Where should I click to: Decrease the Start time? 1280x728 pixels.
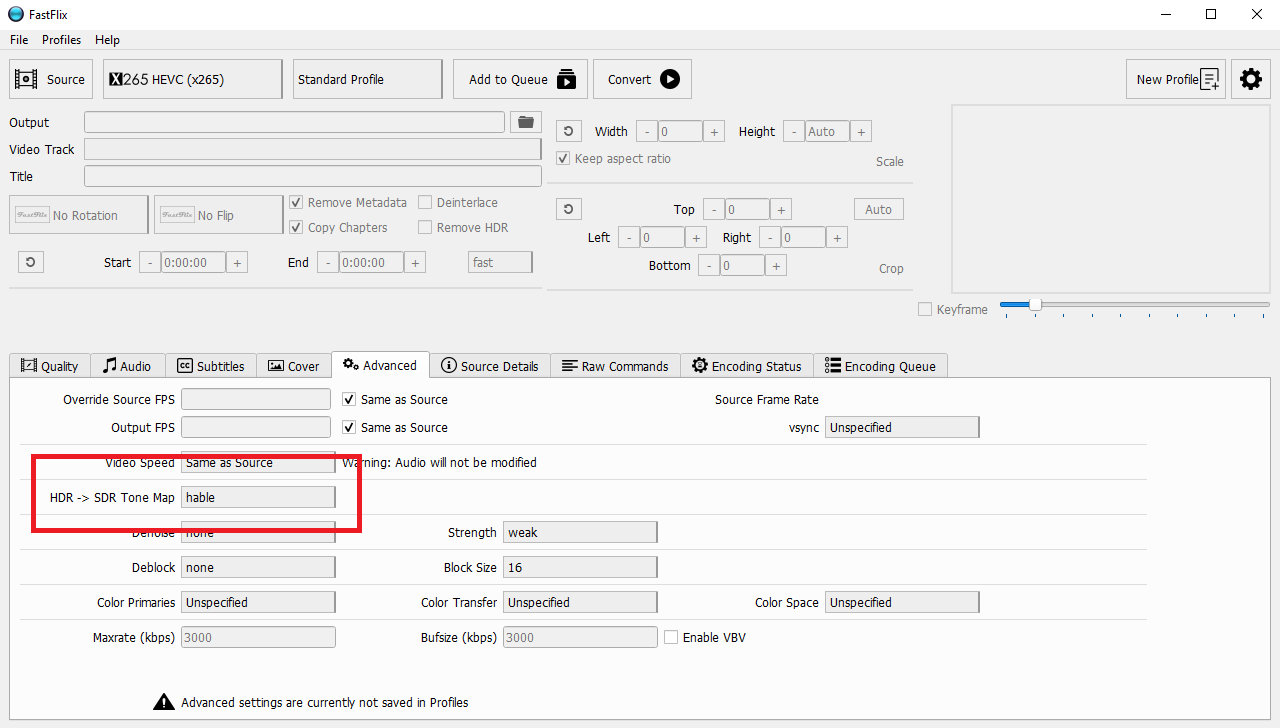point(149,262)
